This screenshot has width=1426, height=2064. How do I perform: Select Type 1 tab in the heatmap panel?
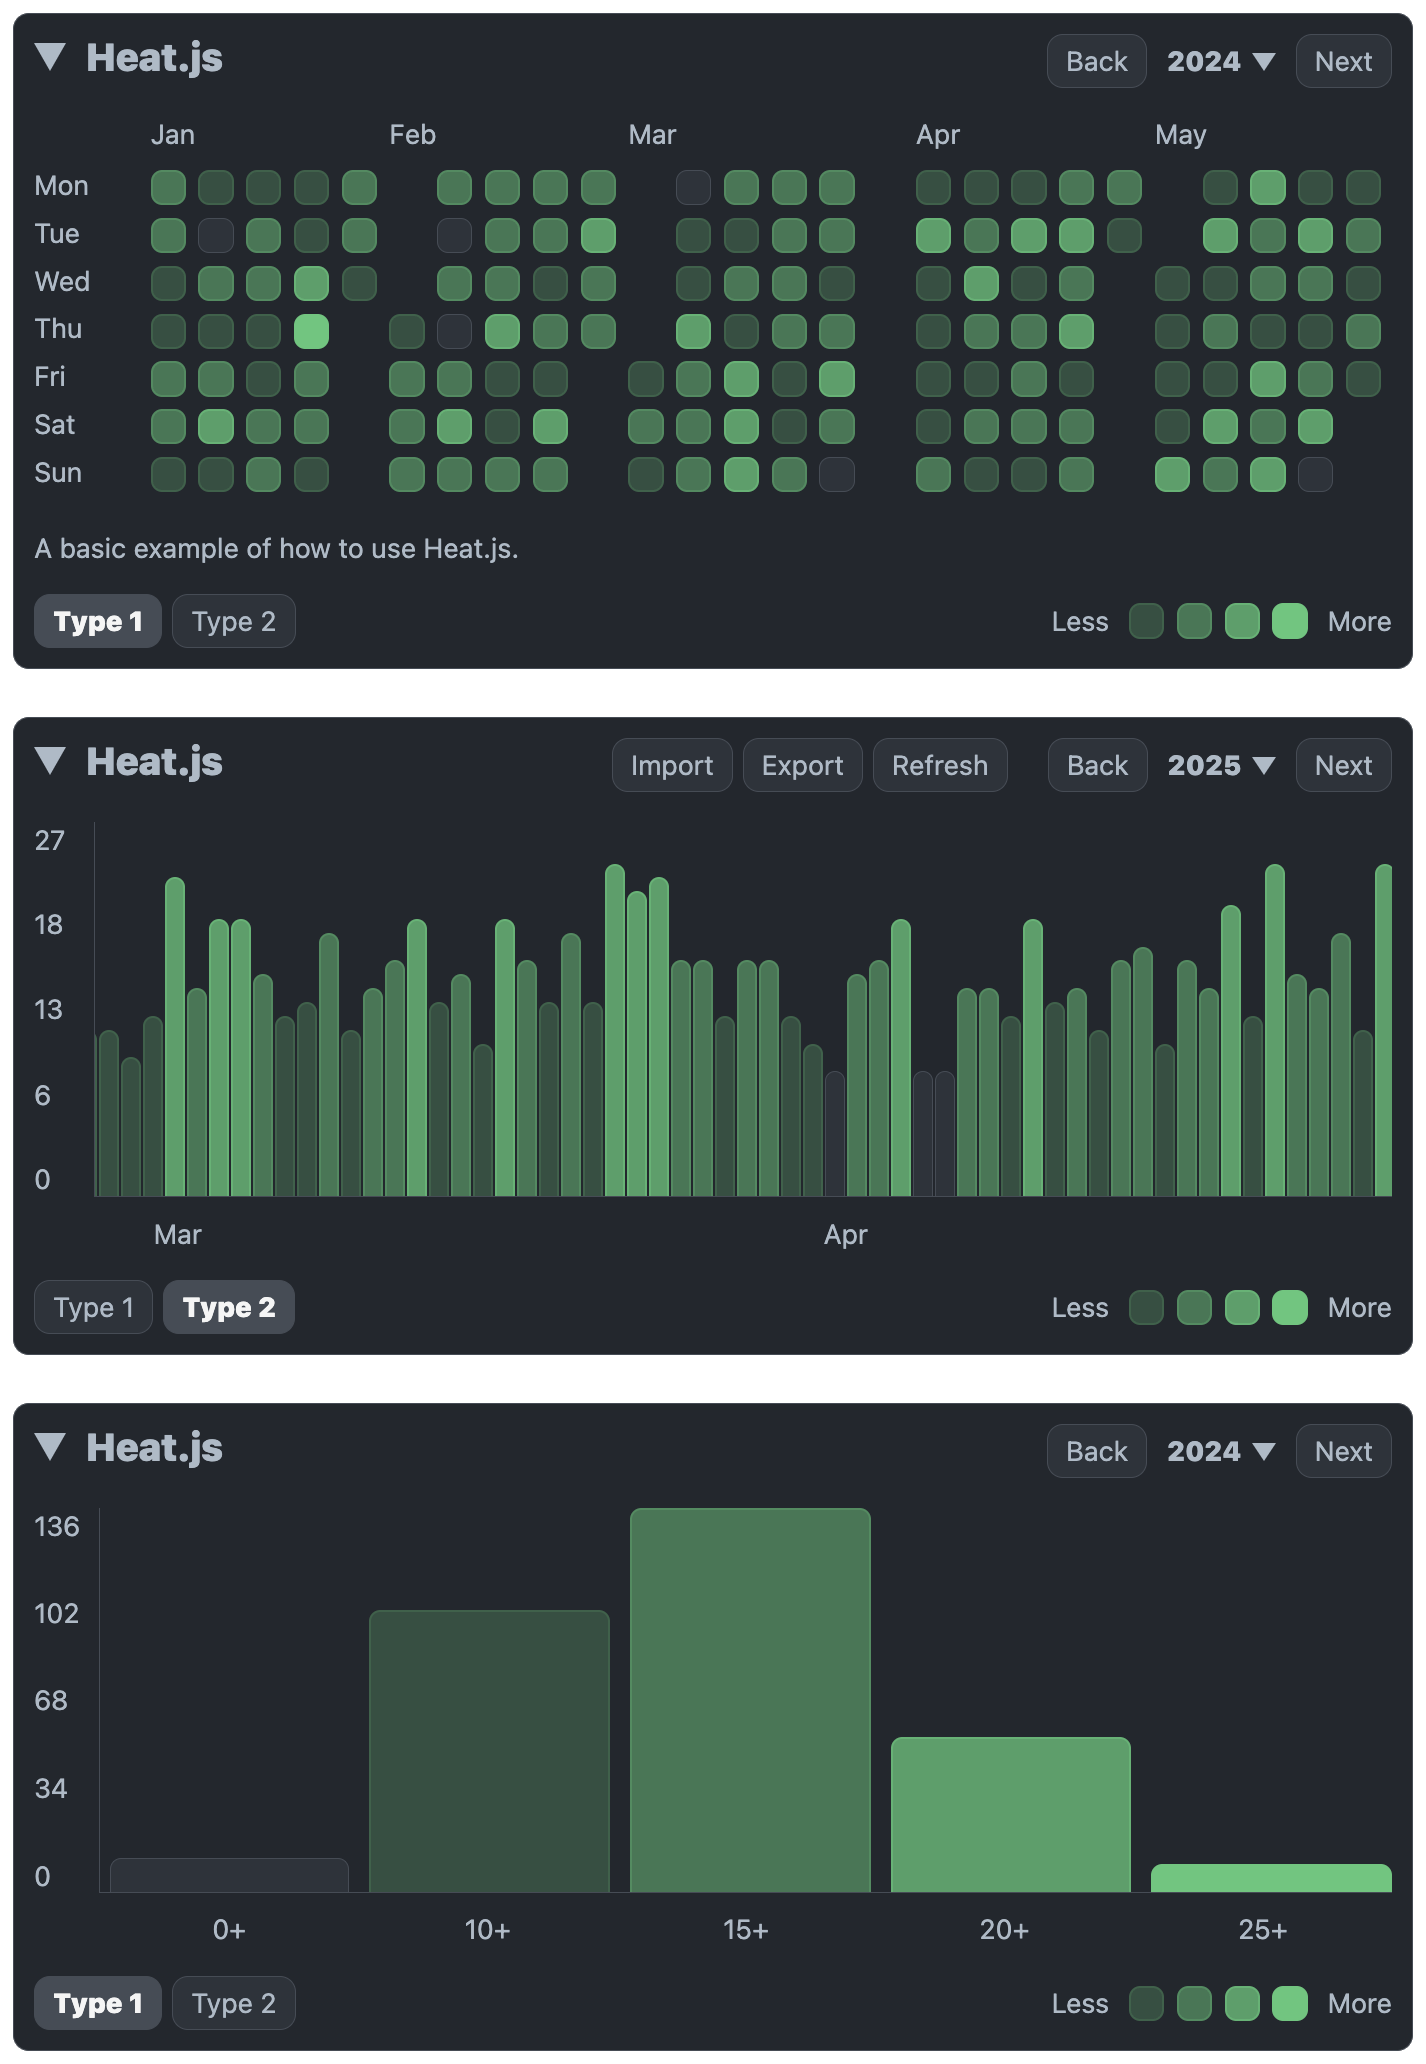tap(98, 621)
